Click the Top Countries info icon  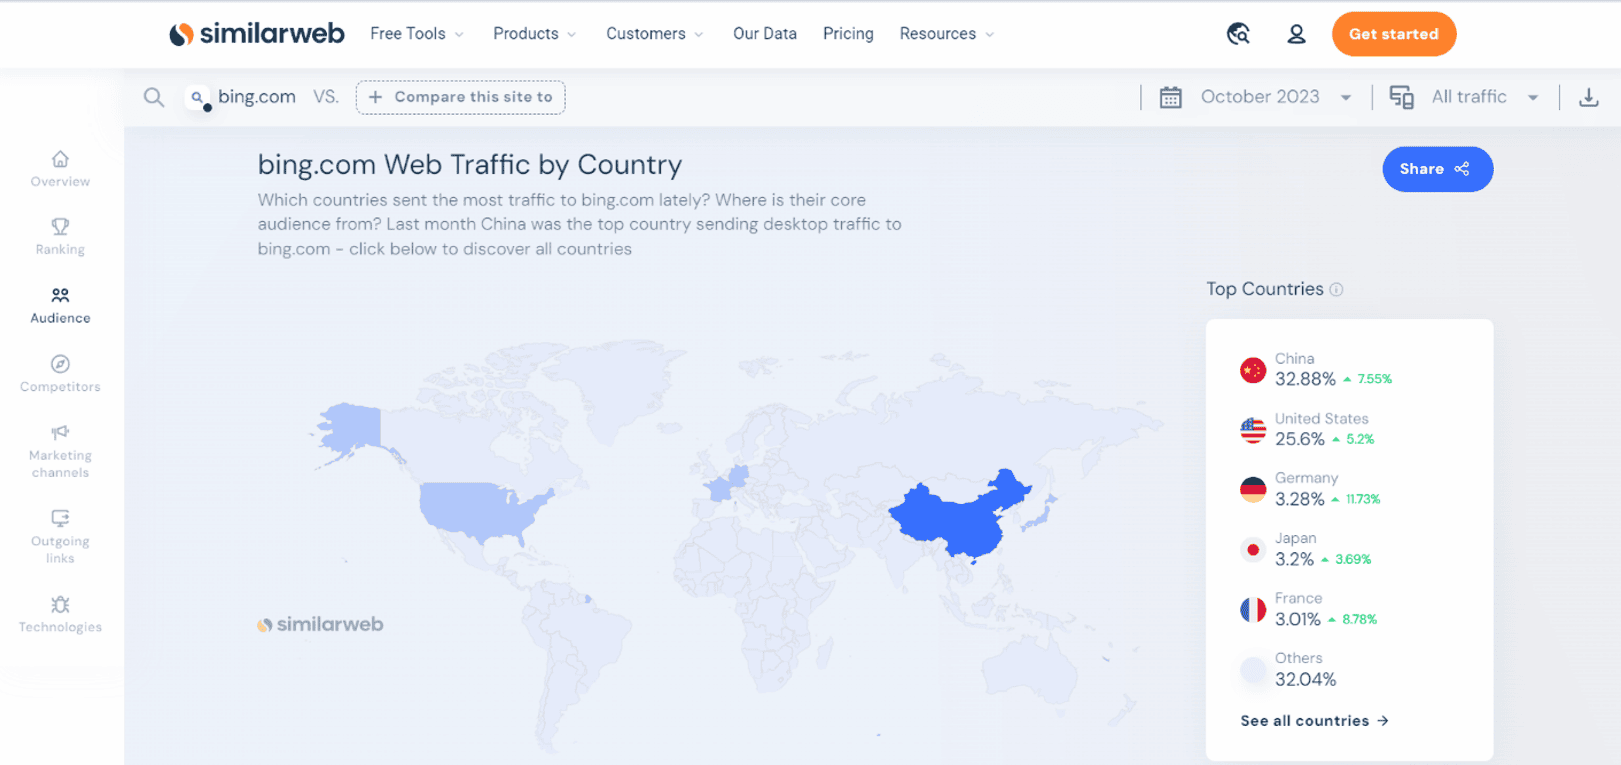click(1336, 289)
